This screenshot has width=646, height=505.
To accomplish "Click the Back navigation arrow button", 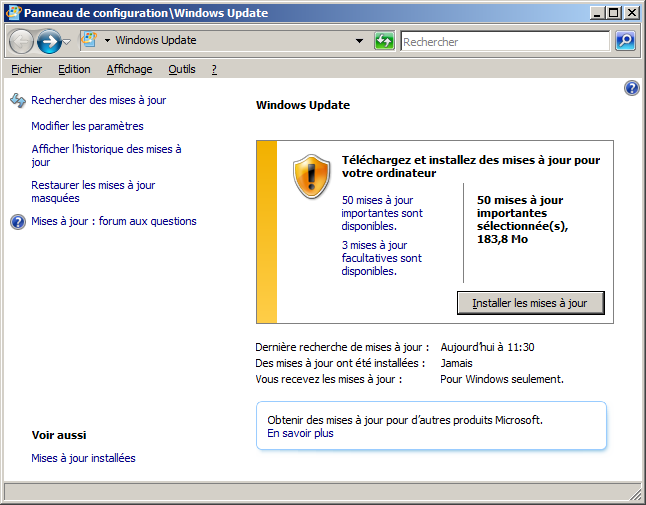I will (x=21, y=41).
